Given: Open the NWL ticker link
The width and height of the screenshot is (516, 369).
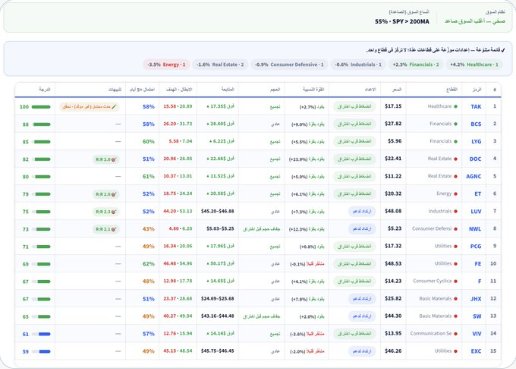Looking at the screenshot, I should tap(475, 229).
